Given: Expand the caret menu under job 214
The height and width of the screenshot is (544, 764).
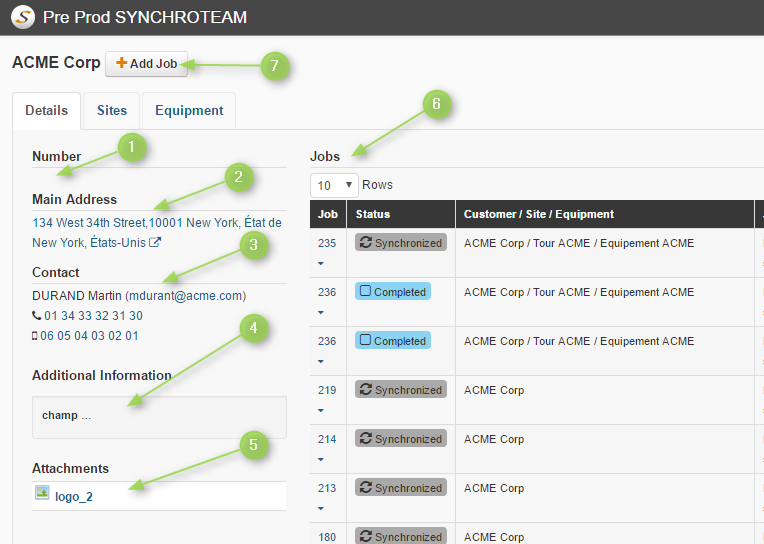Looking at the screenshot, I should click(321, 460).
